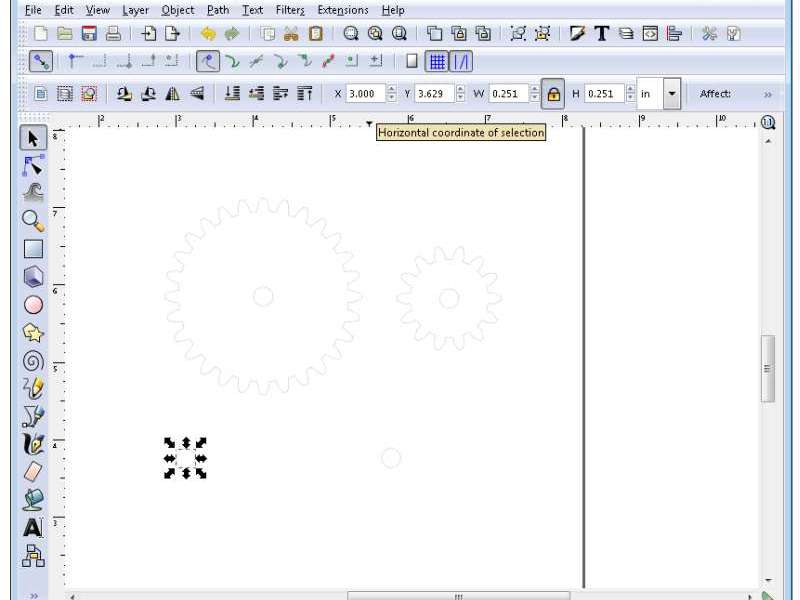This screenshot has width=800, height=600.
Task: Click the Paste clipboard icon
Action: (x=316, y=34)
